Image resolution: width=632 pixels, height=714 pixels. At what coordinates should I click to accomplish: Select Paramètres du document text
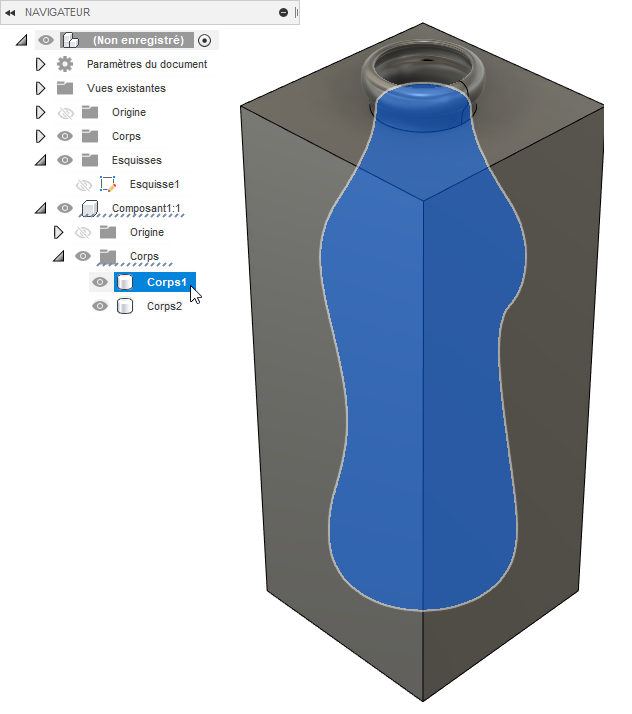tap(147, 64)
